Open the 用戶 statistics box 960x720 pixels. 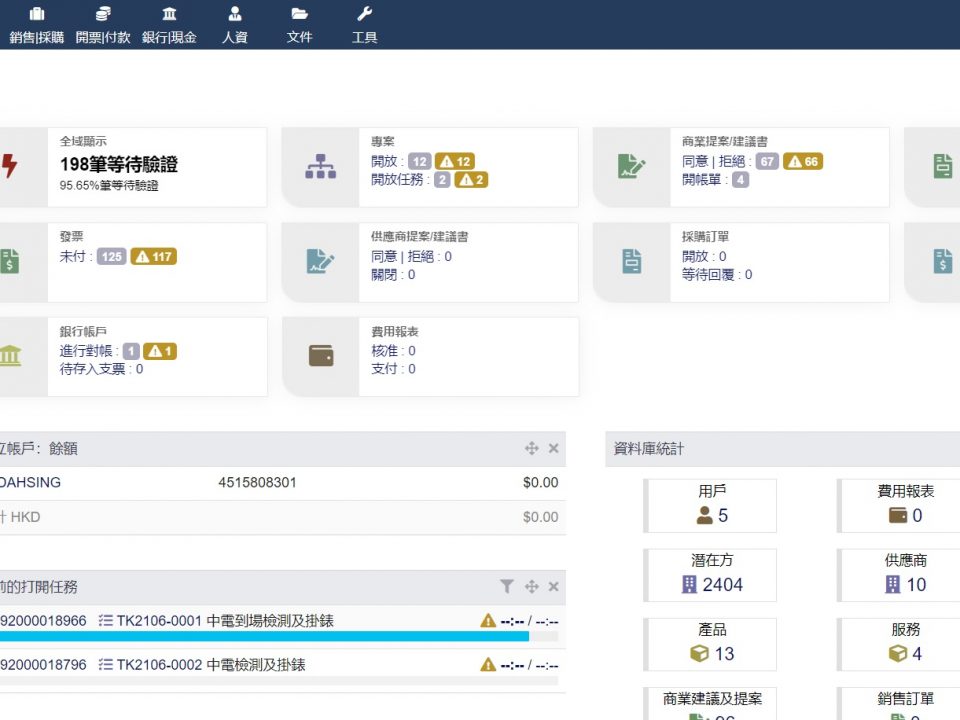click(x=712, y=505)
